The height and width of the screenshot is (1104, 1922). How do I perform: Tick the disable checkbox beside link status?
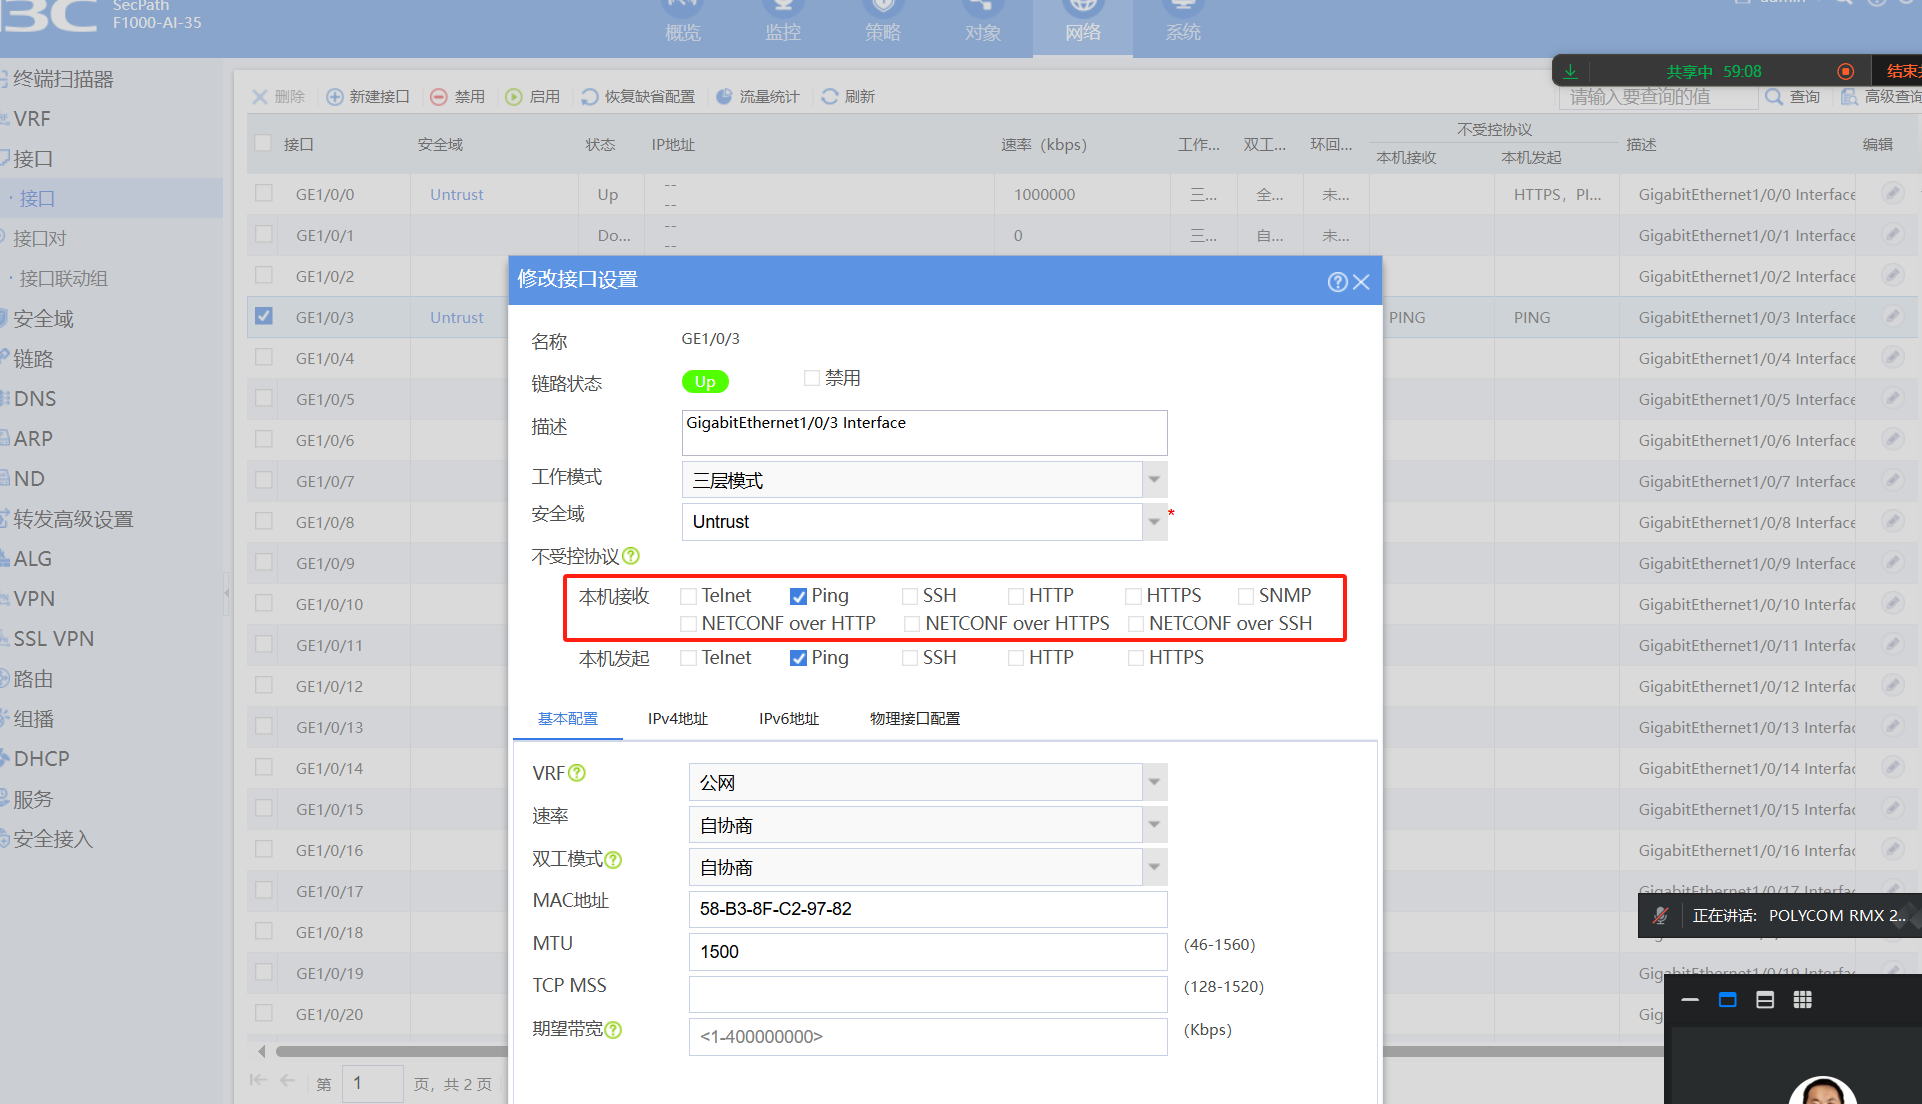(x=812, y=378)
